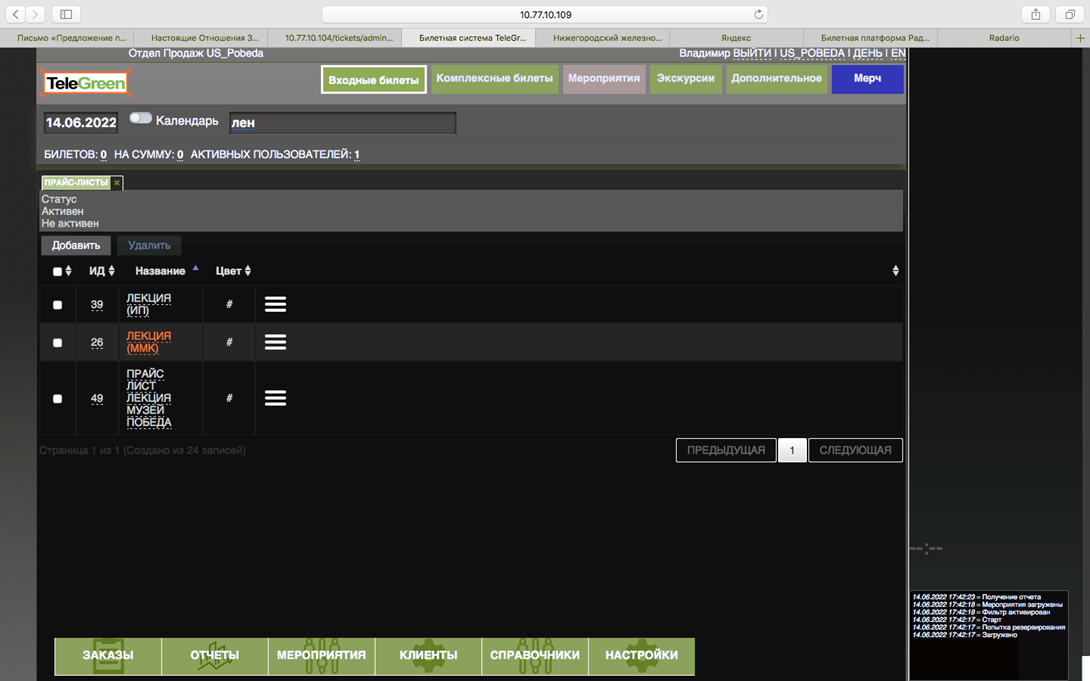Click the TeleGreen logo
Image resolution: width=1090 pixels, height=681 pixels.
(85, 83)
